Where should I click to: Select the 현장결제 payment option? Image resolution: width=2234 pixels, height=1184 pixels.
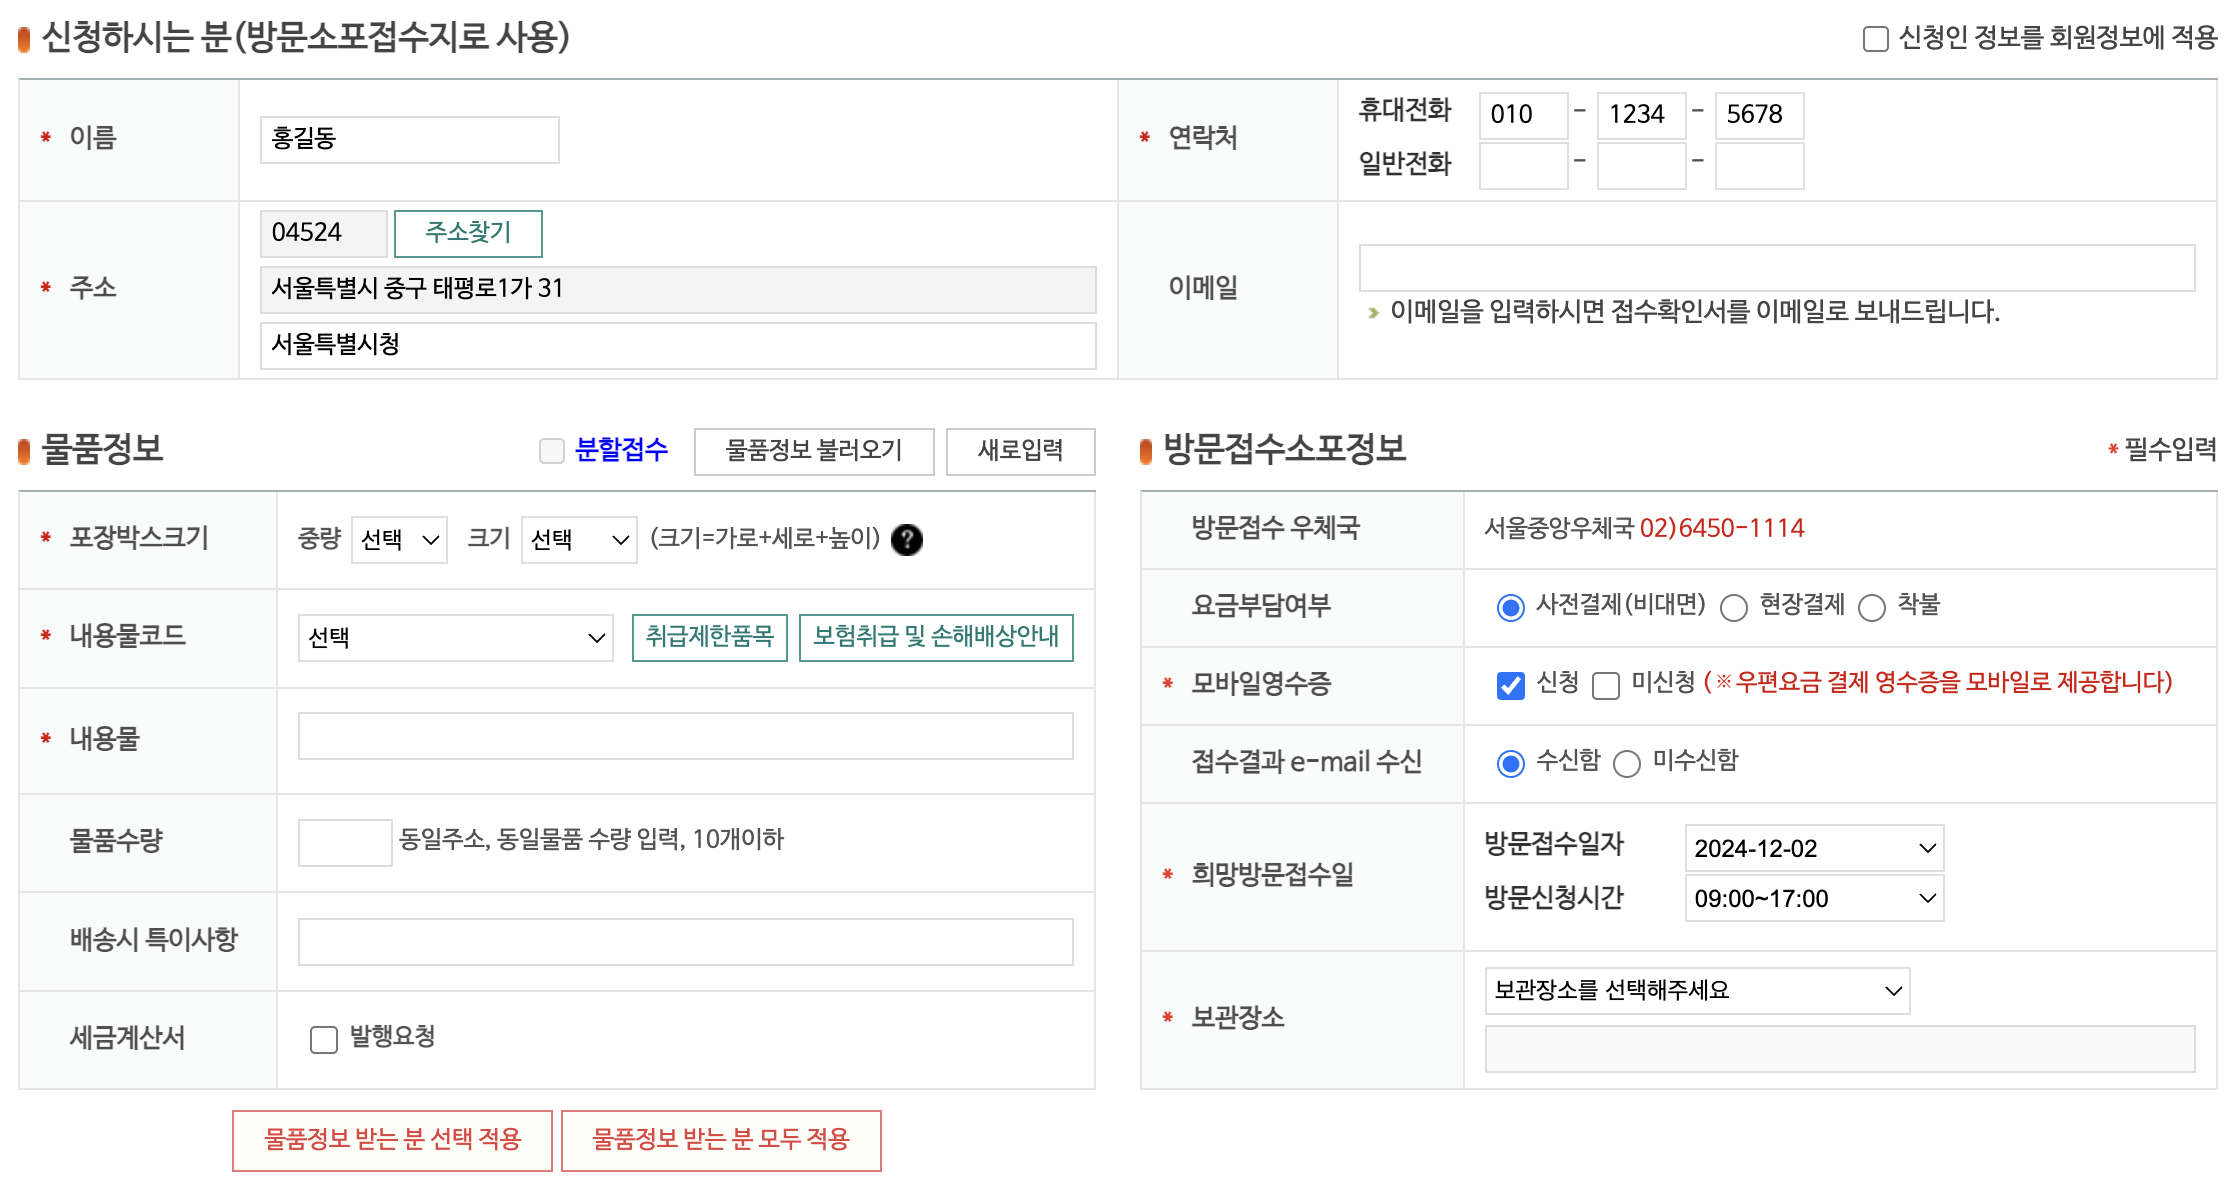coord(1733,607)
